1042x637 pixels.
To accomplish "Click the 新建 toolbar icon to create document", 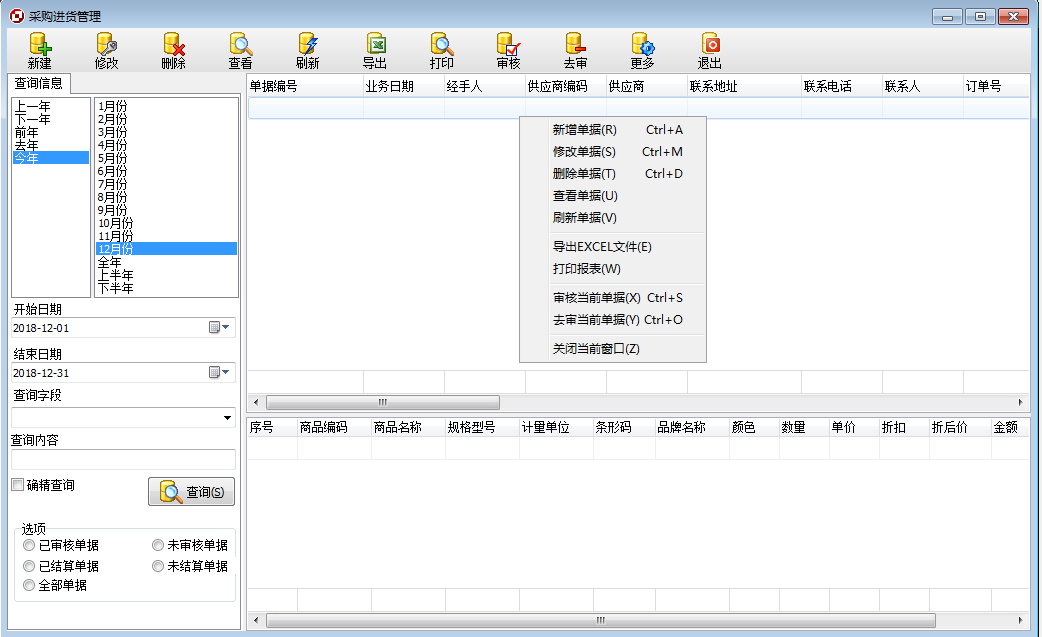I will 38,50.
